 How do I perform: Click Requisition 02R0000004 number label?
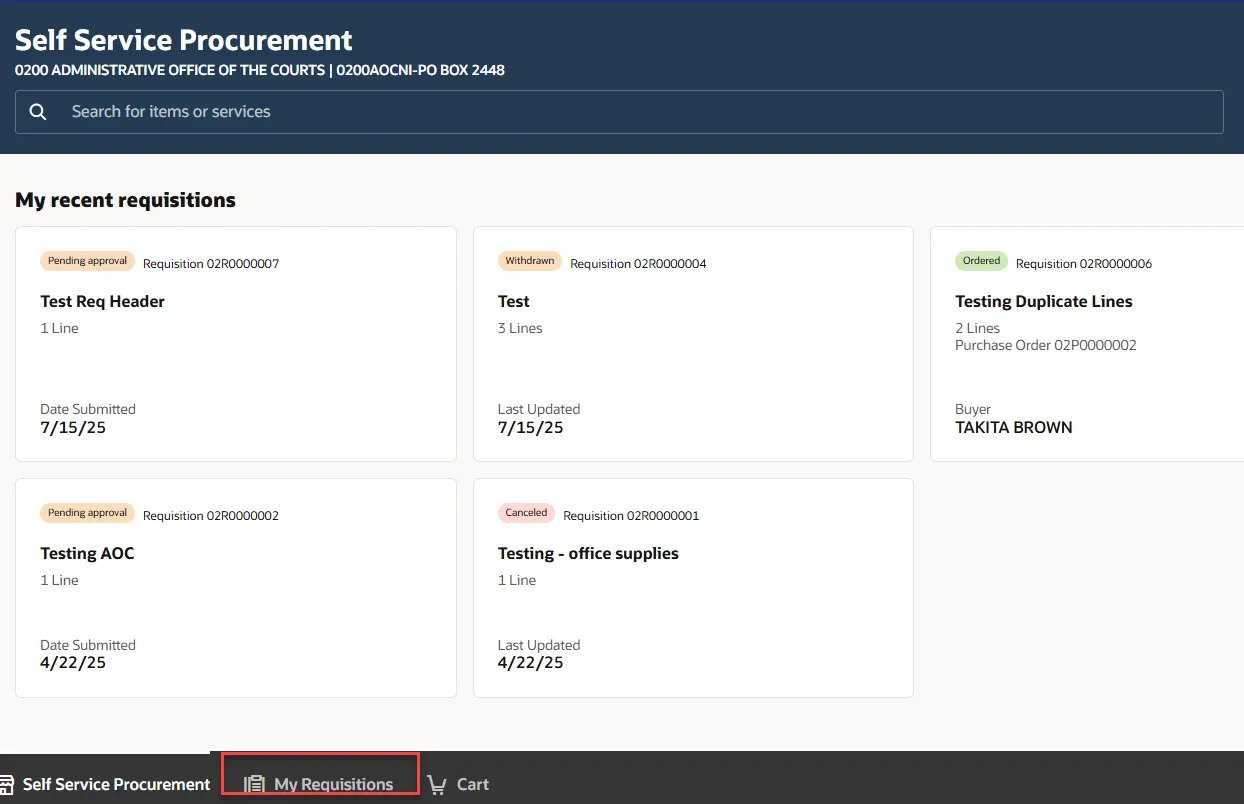(638, 264)
